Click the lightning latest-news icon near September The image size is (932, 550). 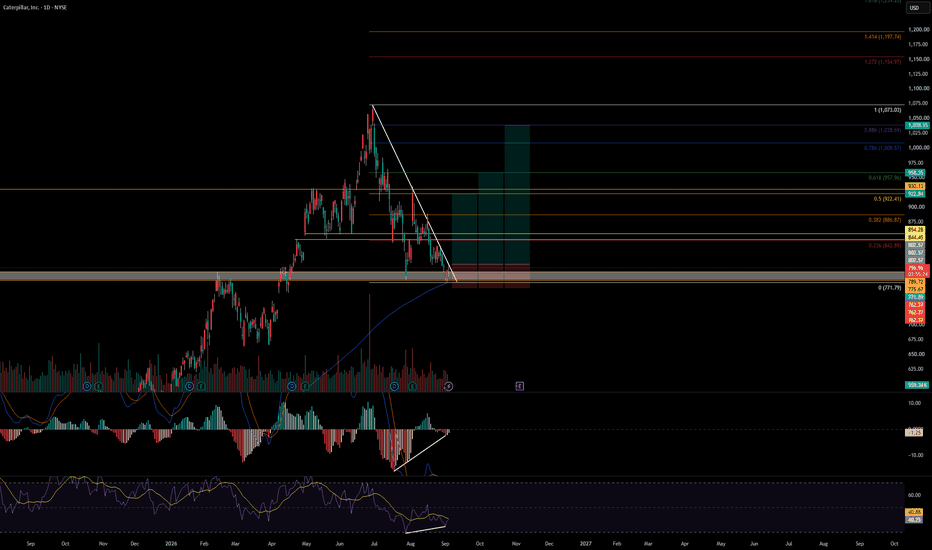pyautogui.click(x=448, y=386)
